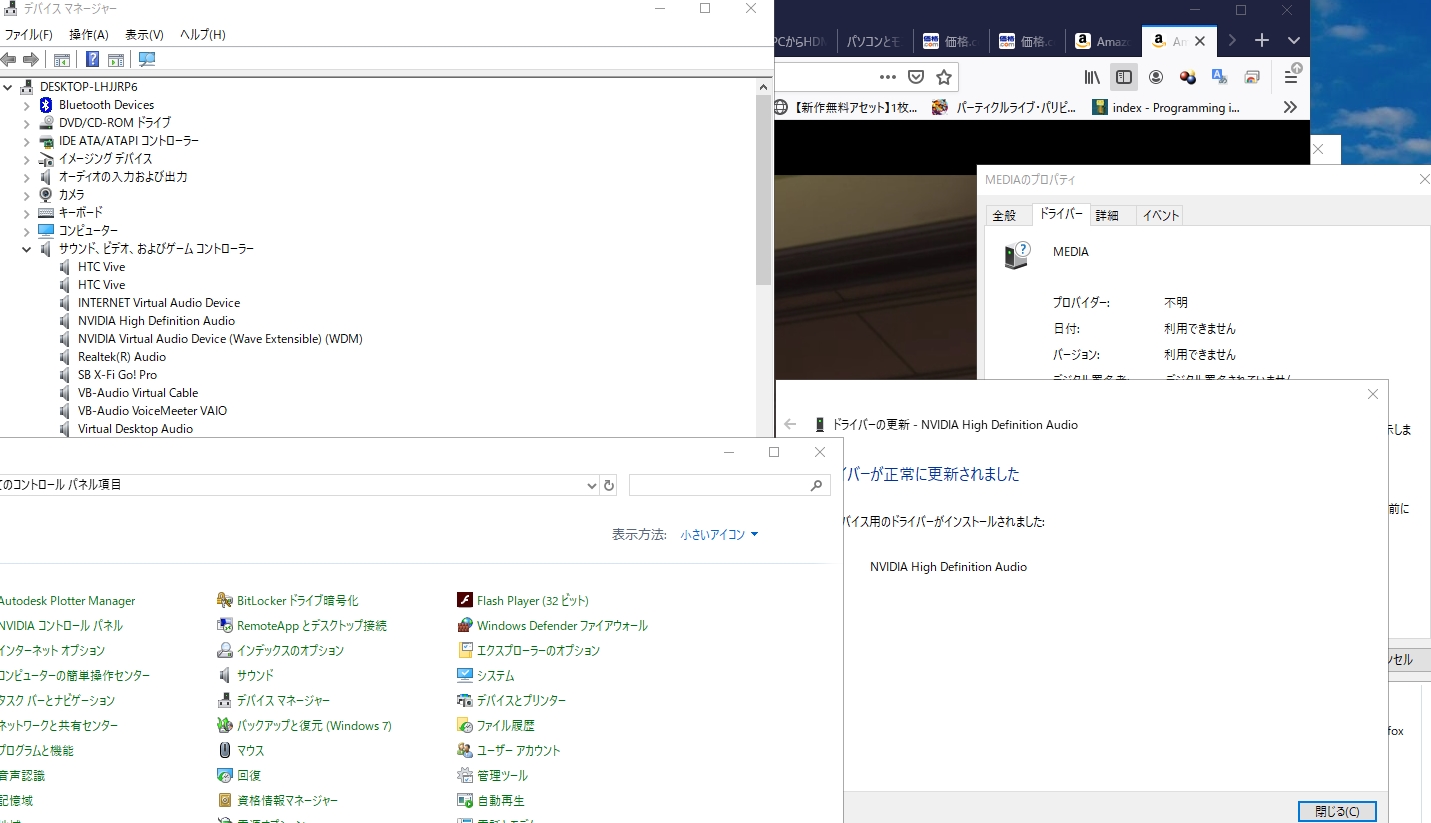Image resolution: width=1431 pixels, height=823 pixels.
Task: Click the search magnifier in Control Panel
Action: (816, 485)
